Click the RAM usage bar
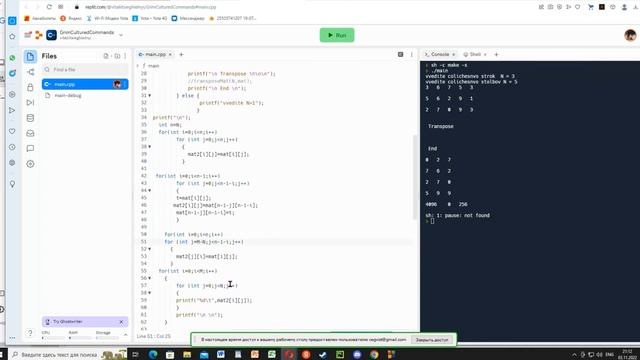Viewport: 640px width, 360px height. click(80, 338)
